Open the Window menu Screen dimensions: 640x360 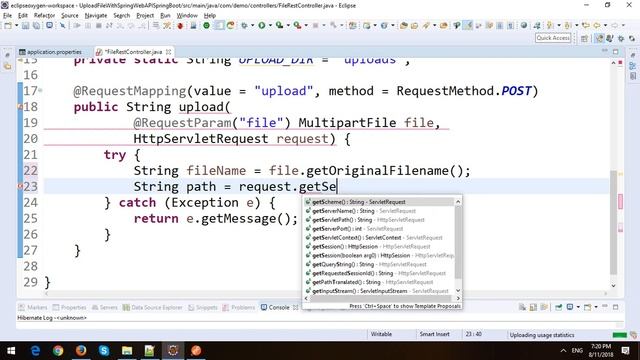(187, 16)
